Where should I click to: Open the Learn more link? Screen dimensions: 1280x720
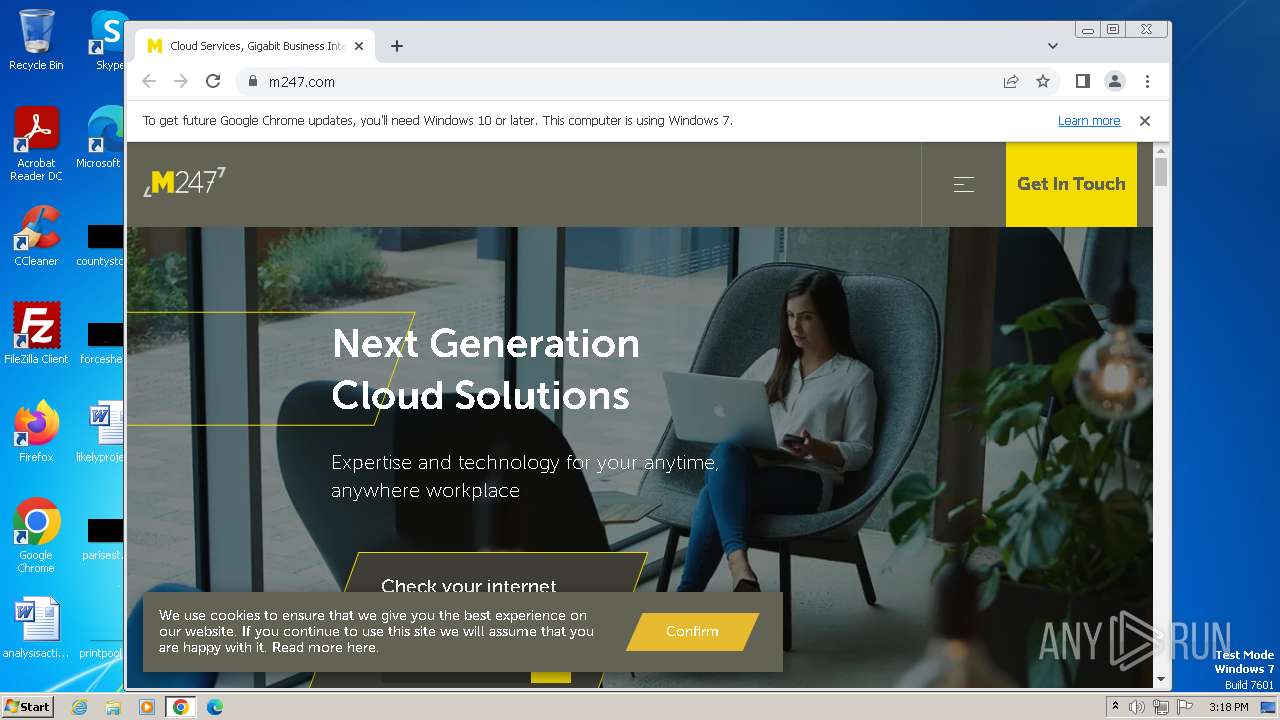click(x=1089, y=121)
